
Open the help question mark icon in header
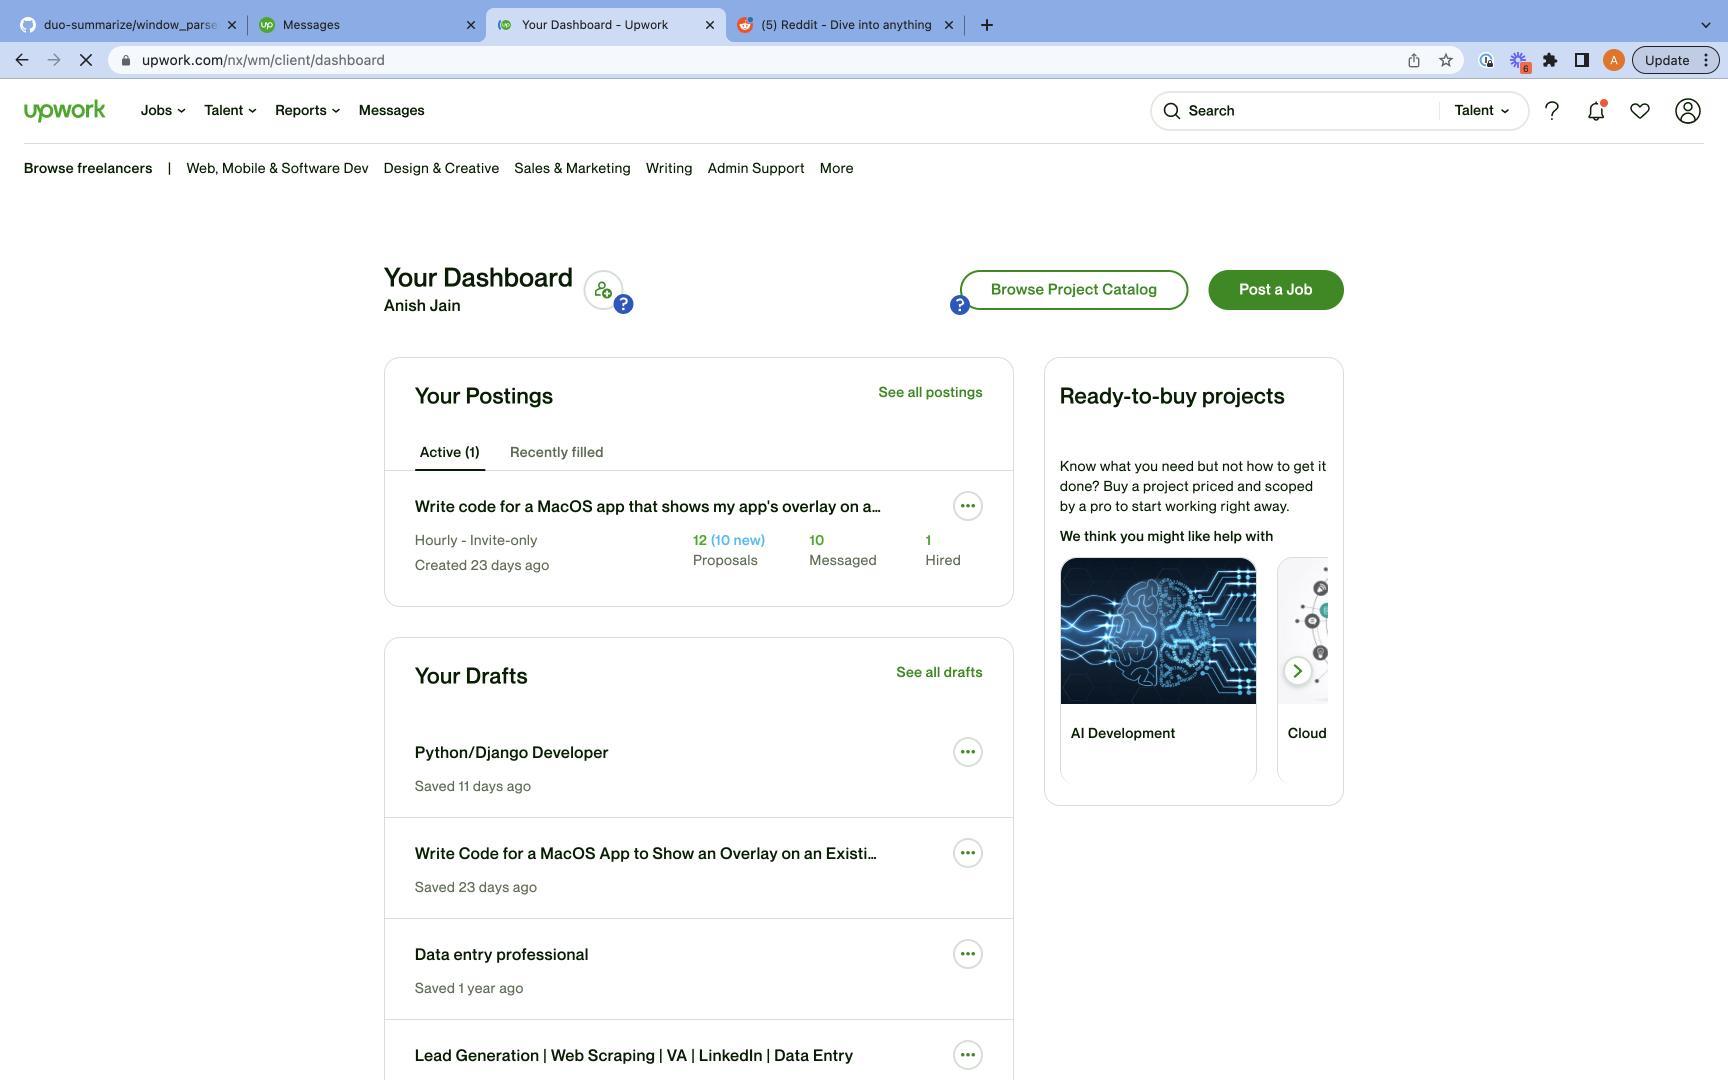[1552, 111]
